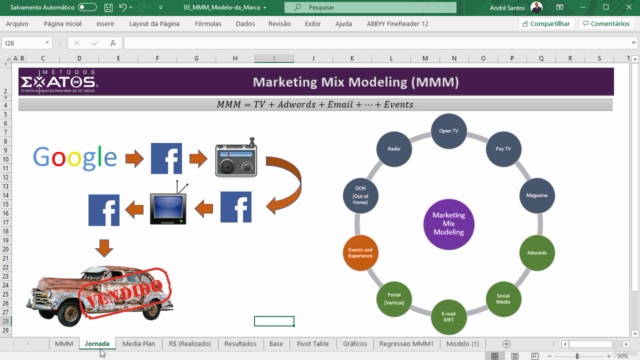Switch to the Fórmulas tab

pos(208,24)
